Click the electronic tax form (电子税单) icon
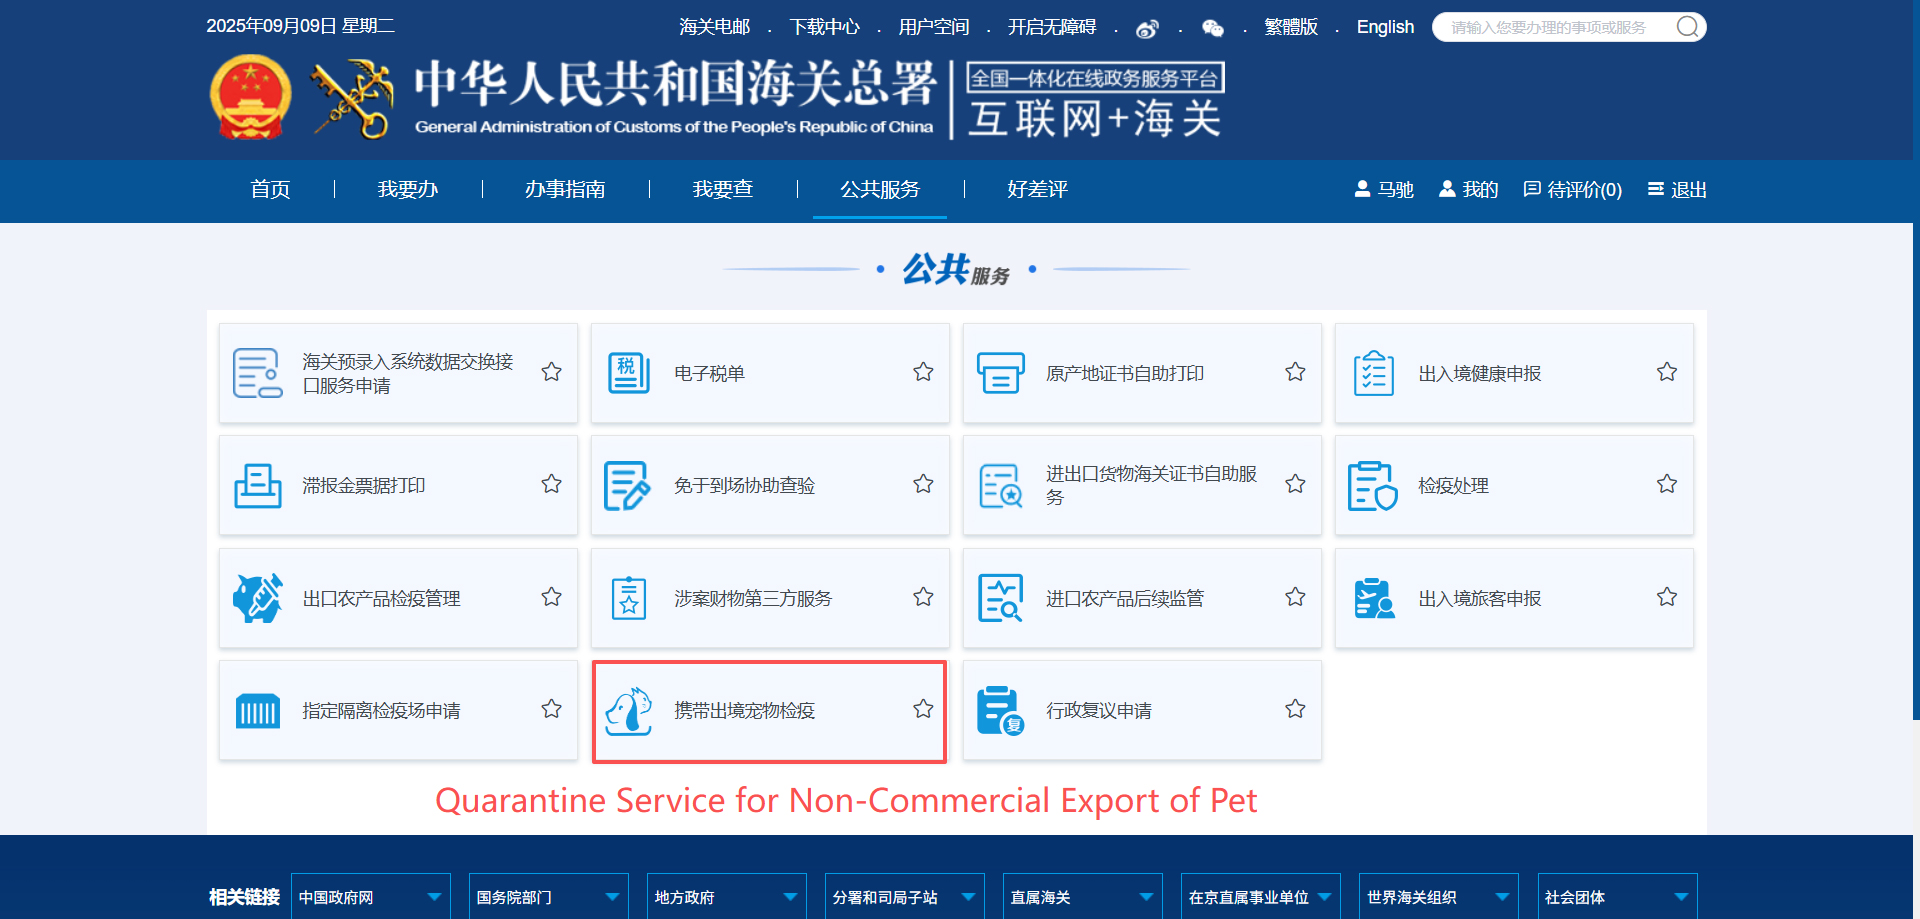This screenshot has height=919, width=1920. [x=629, y=373]
